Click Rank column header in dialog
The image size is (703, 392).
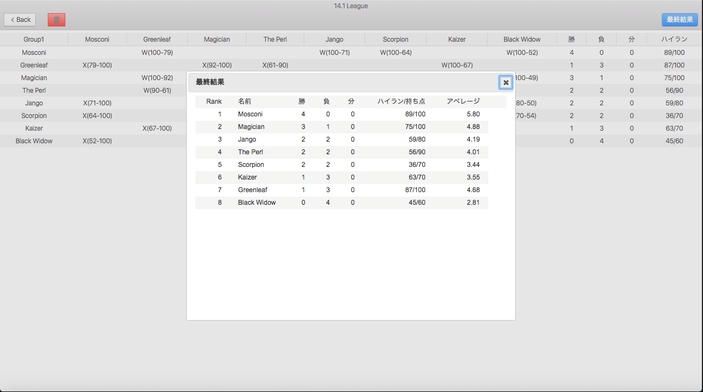(214, 101)
